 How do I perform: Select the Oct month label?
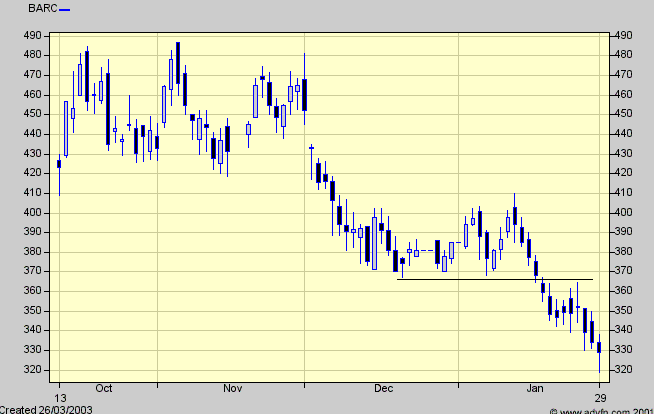point(103,387)
